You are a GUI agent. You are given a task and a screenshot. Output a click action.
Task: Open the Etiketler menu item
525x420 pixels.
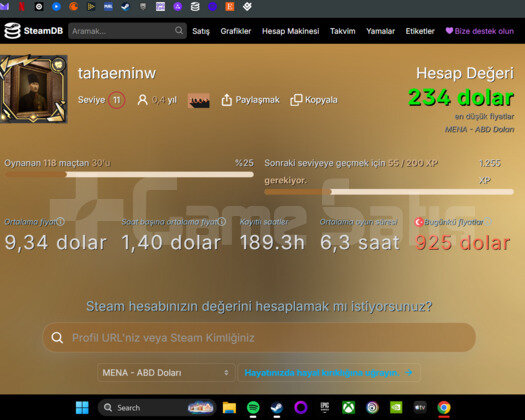pyautogui.click(x=420, y=31)
